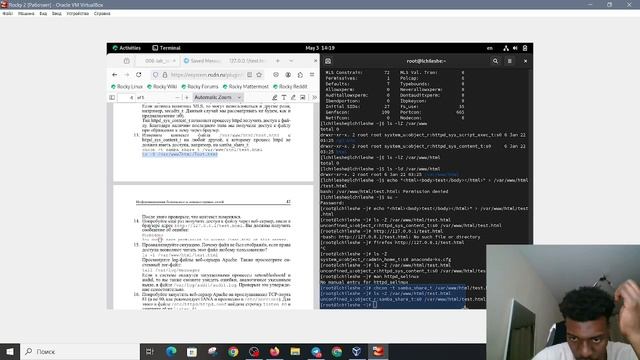This screenshot has height=360, width=640.
Task: Open the Rocky Mattermost bookmark
Action: [x=245, y=87]
